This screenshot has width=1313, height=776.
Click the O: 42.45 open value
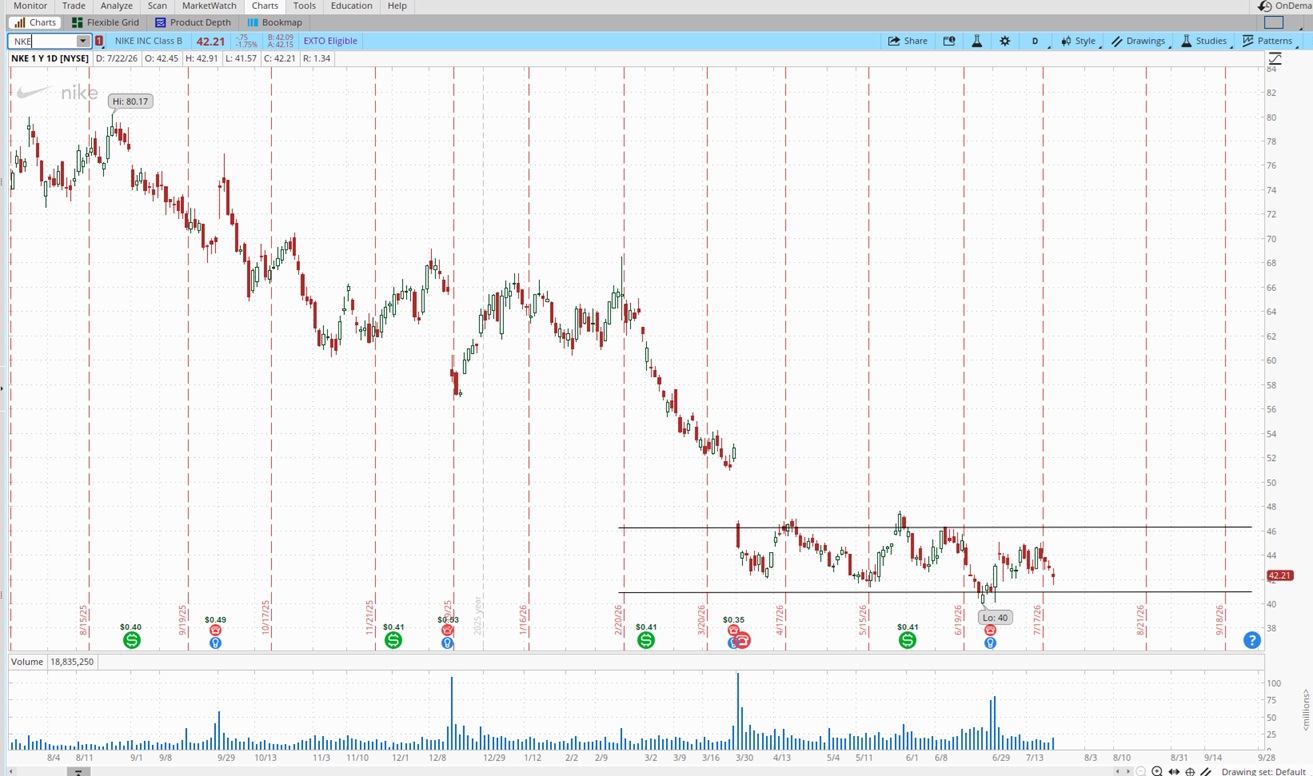pyautogui.click(x=161, y=58)
